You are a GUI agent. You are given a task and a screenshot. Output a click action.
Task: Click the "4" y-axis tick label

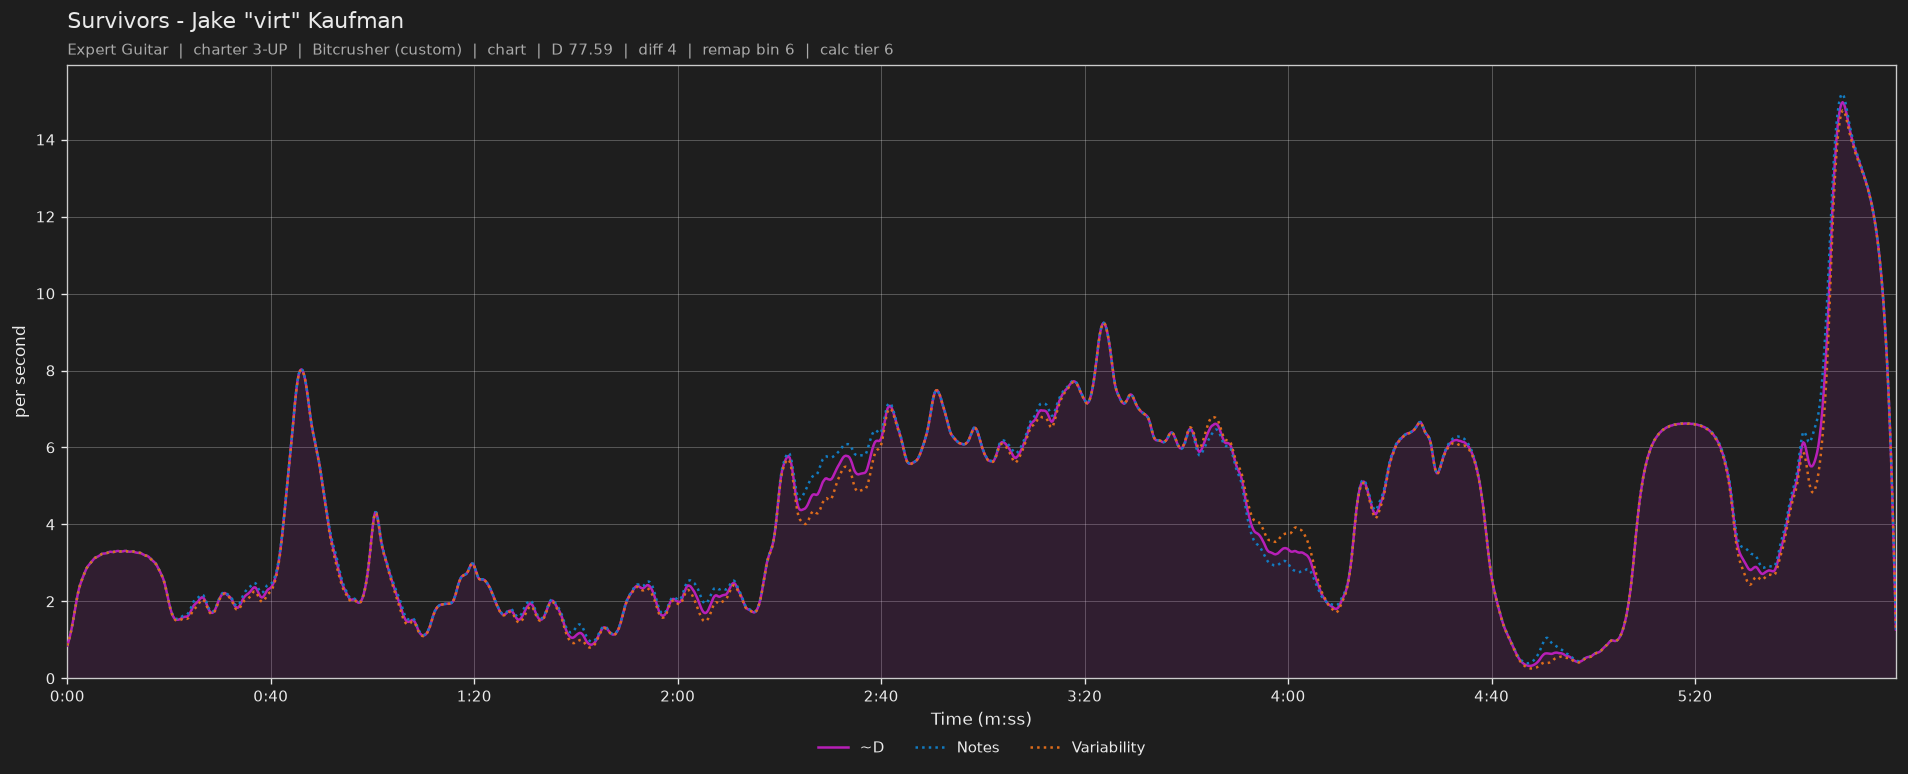tap(53, 525)
